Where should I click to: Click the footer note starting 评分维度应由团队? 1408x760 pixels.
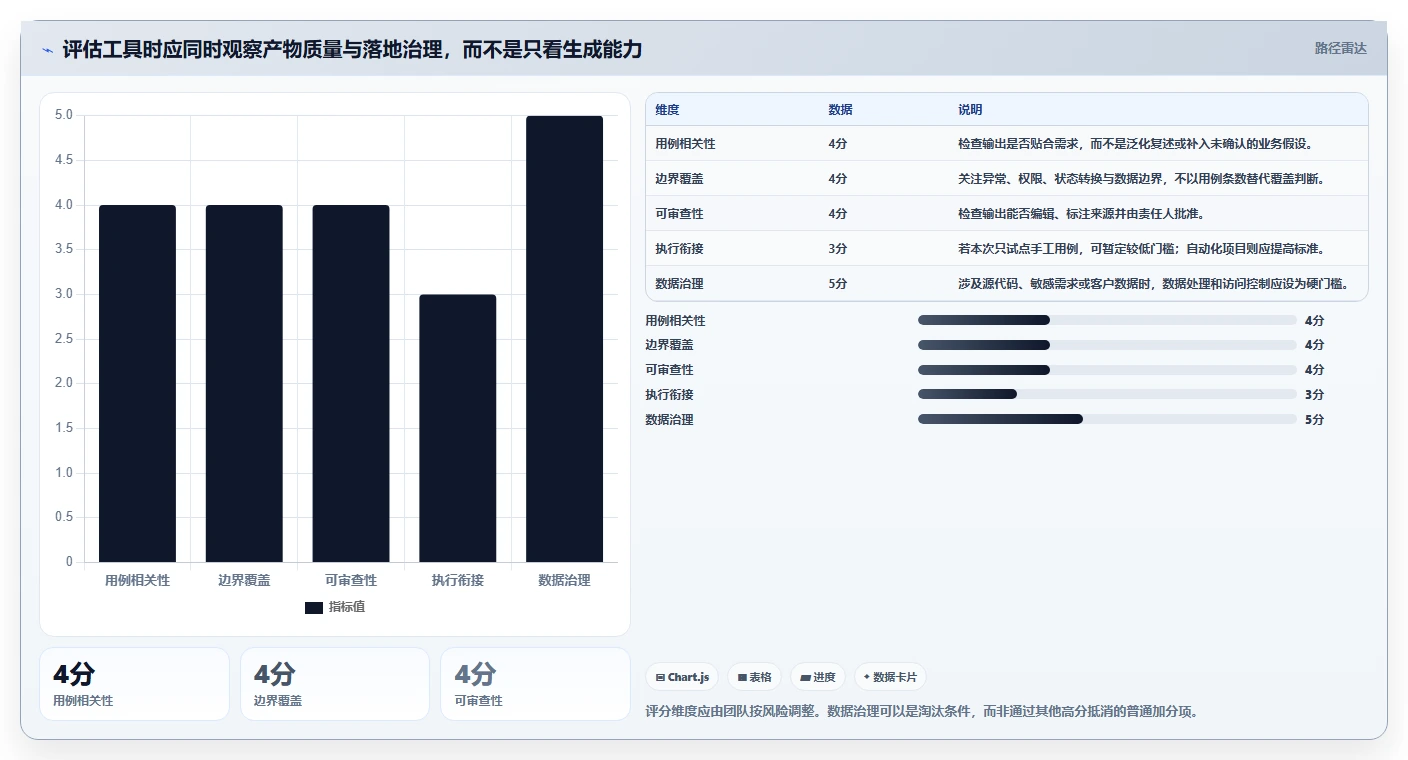pyautogui.click(x=922, y=712)
